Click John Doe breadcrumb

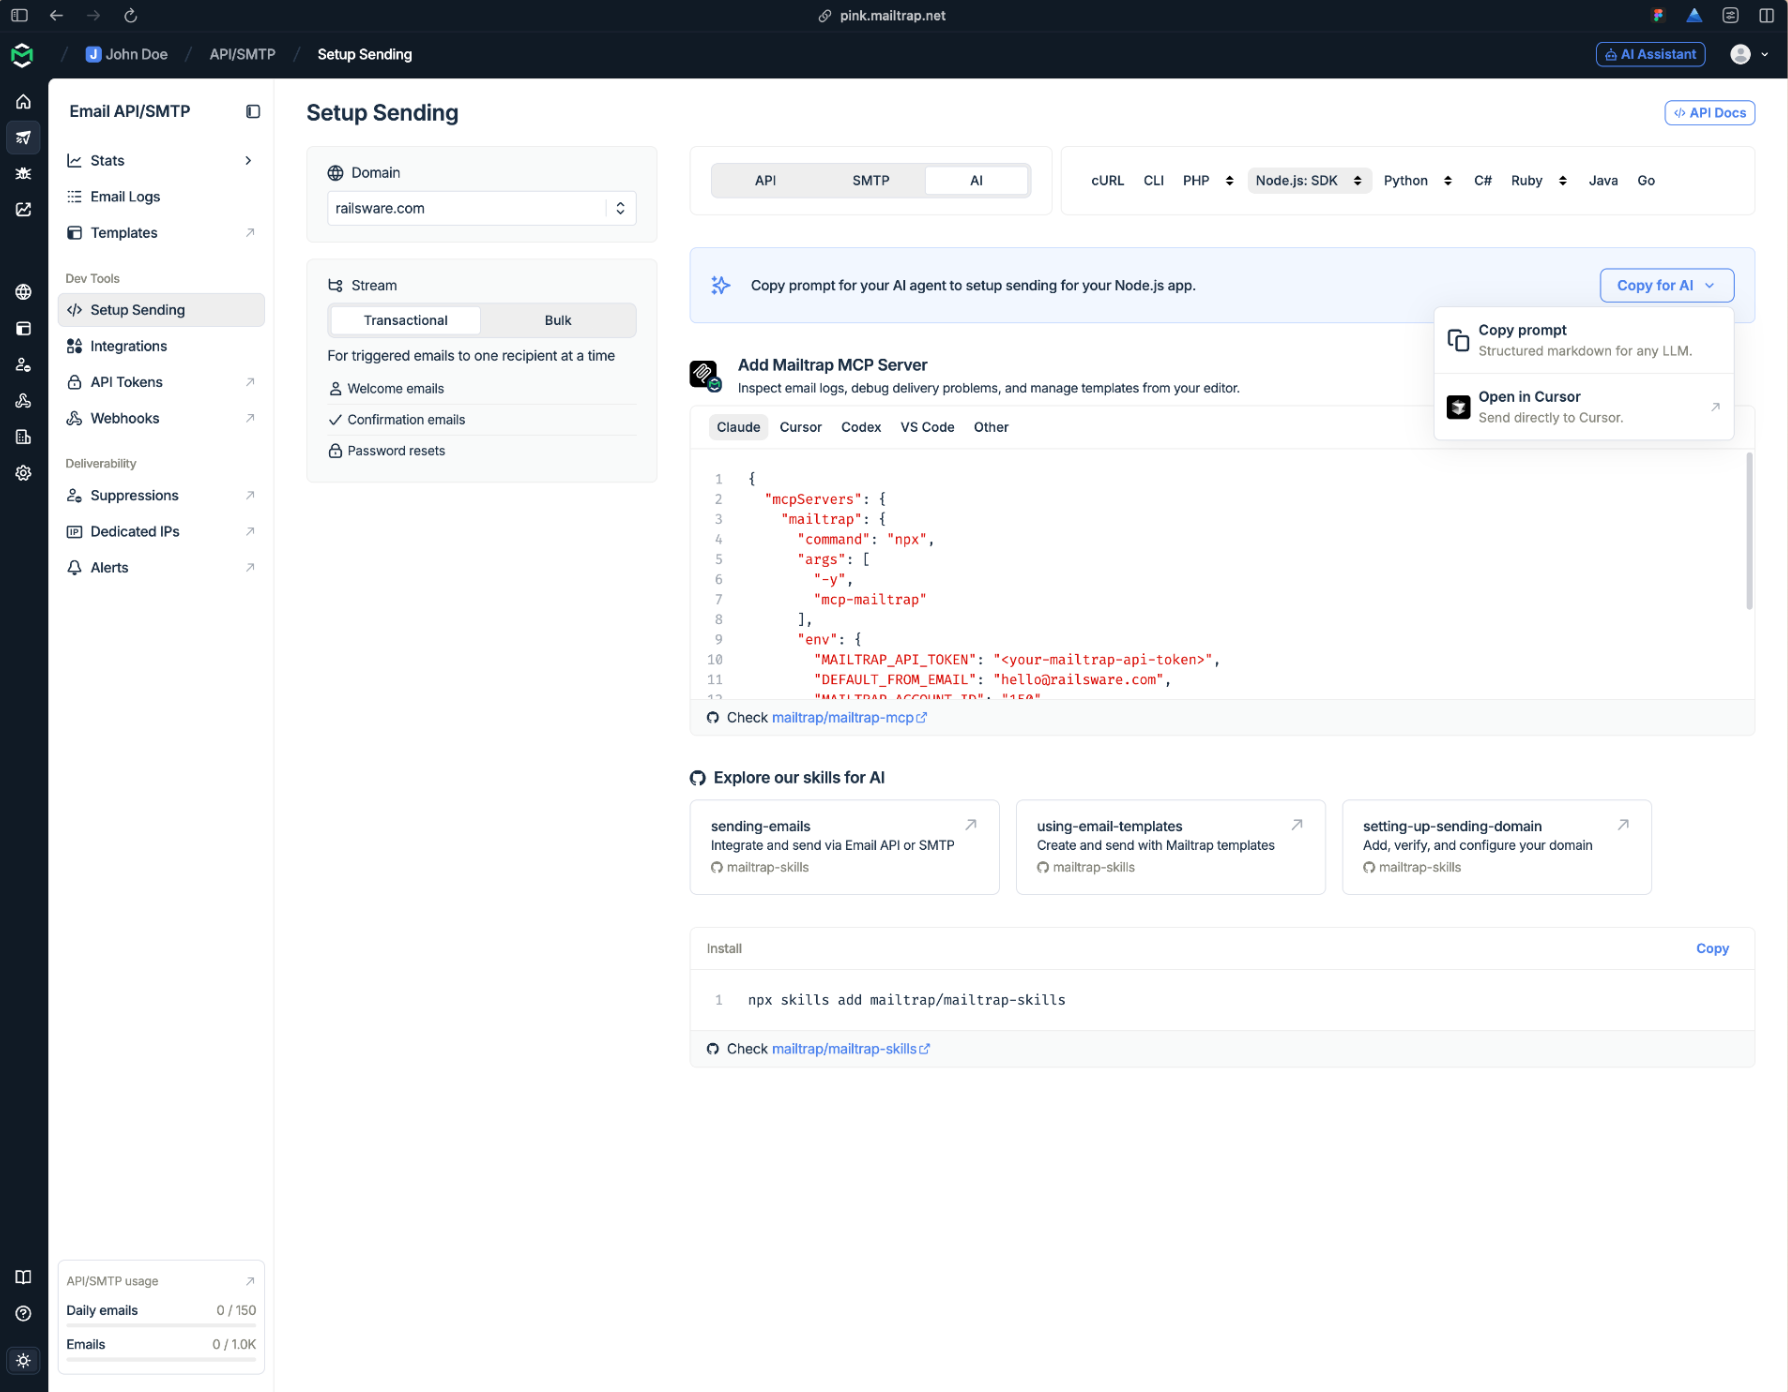click(126, 54)
